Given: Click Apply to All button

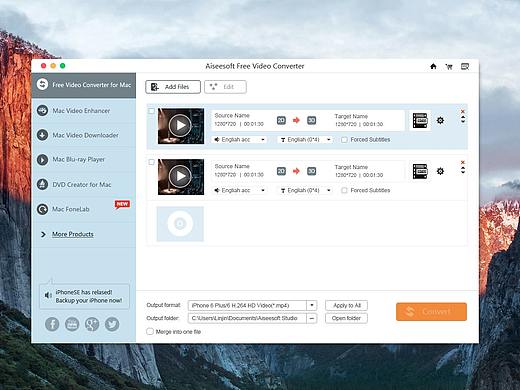Looking at the screenshot, I should (x=347, y=305).
